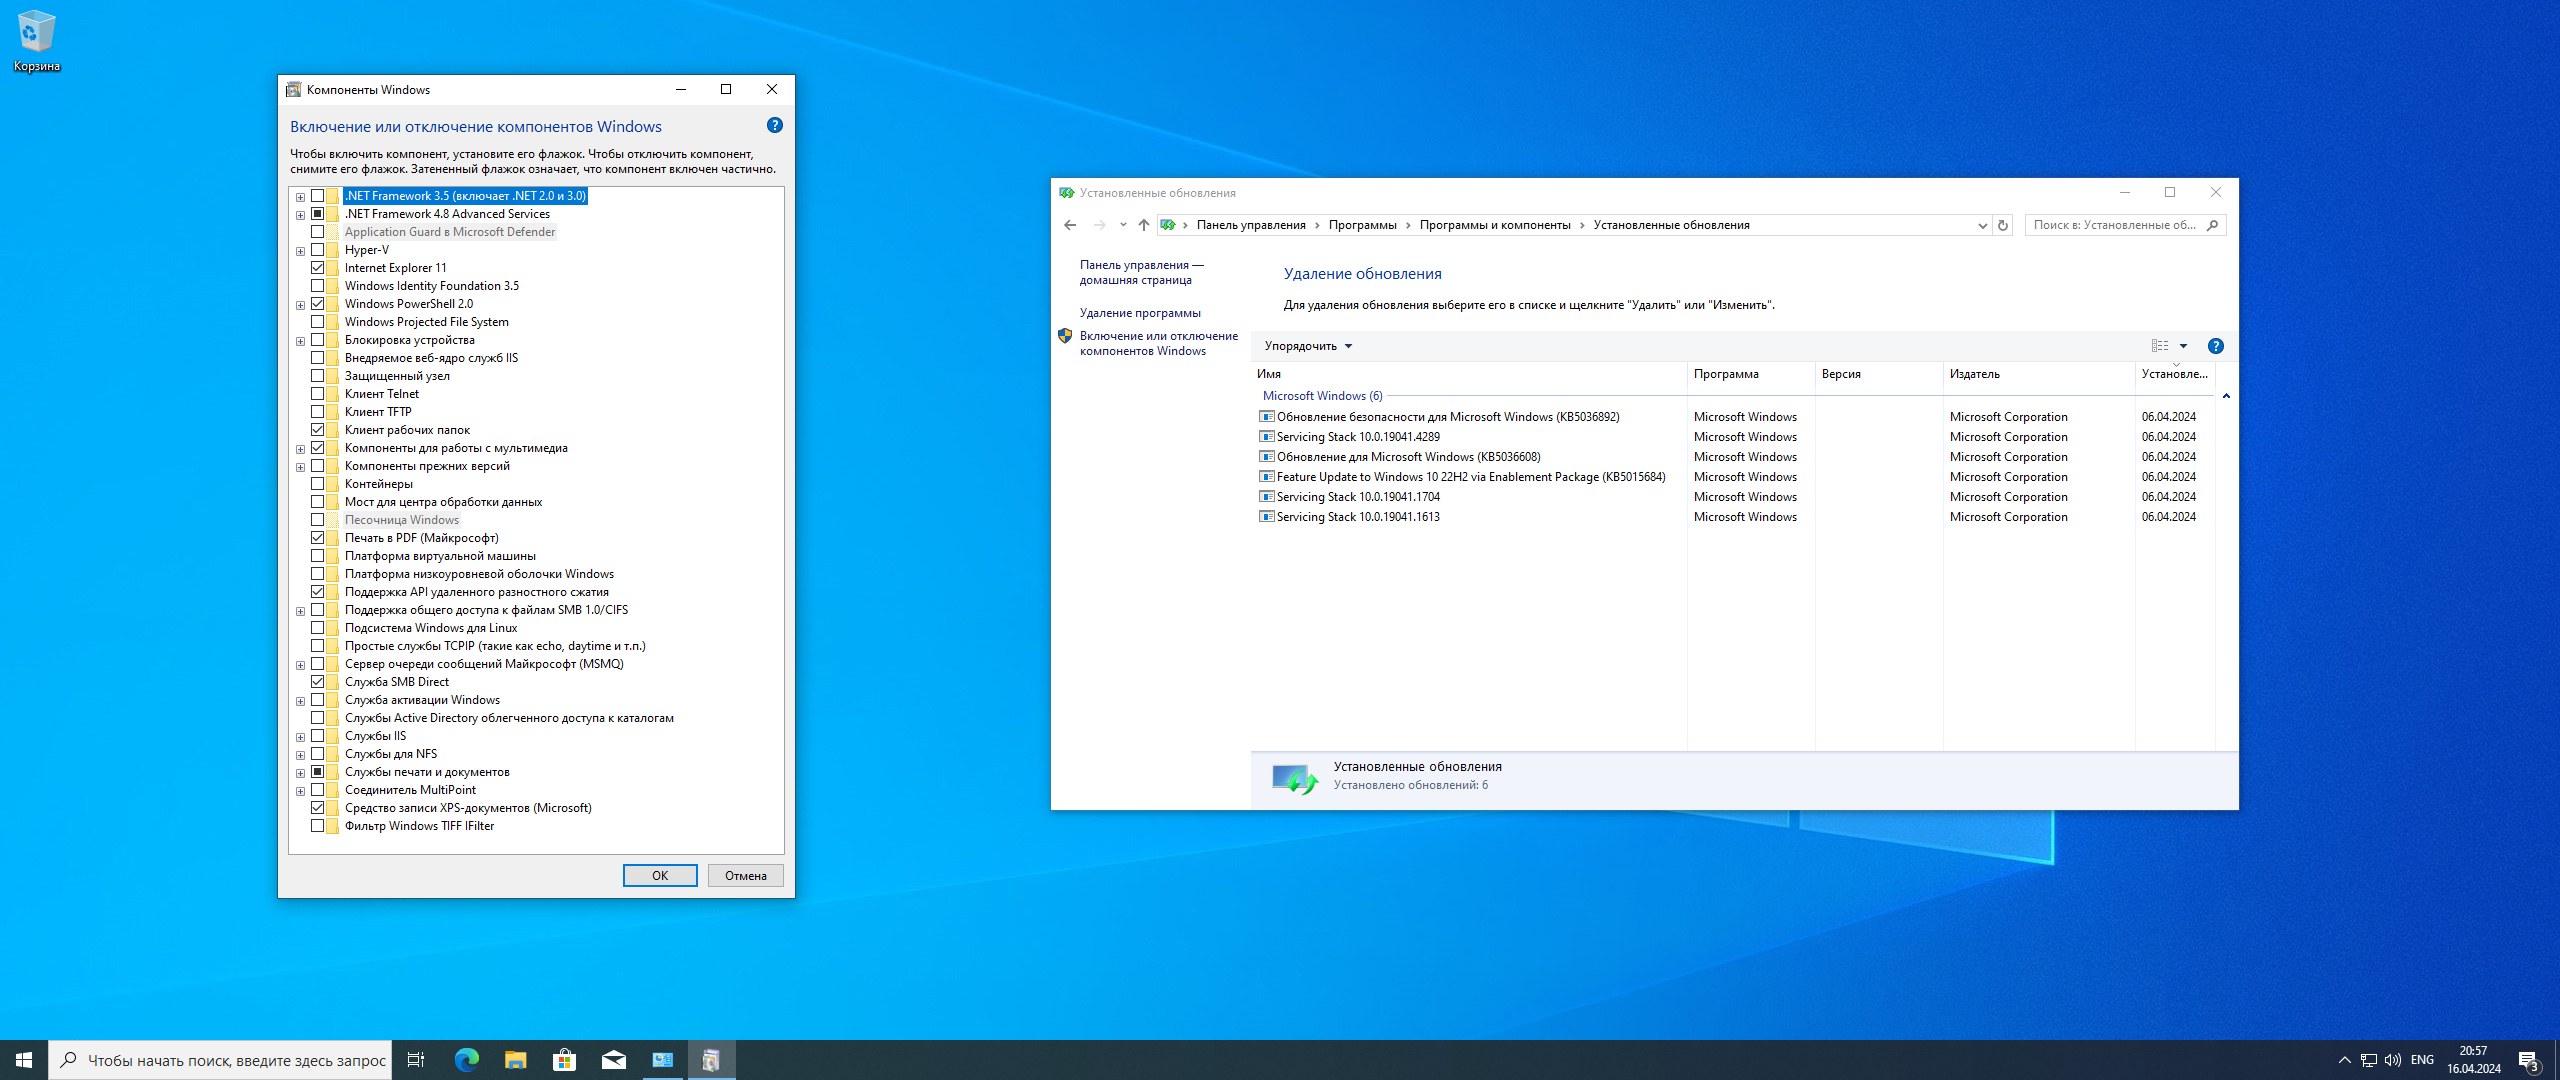This screenshot has height=1080, width=2560.
Task: Sort updates by Установлено column
Action: click(x=2175, y=374)
